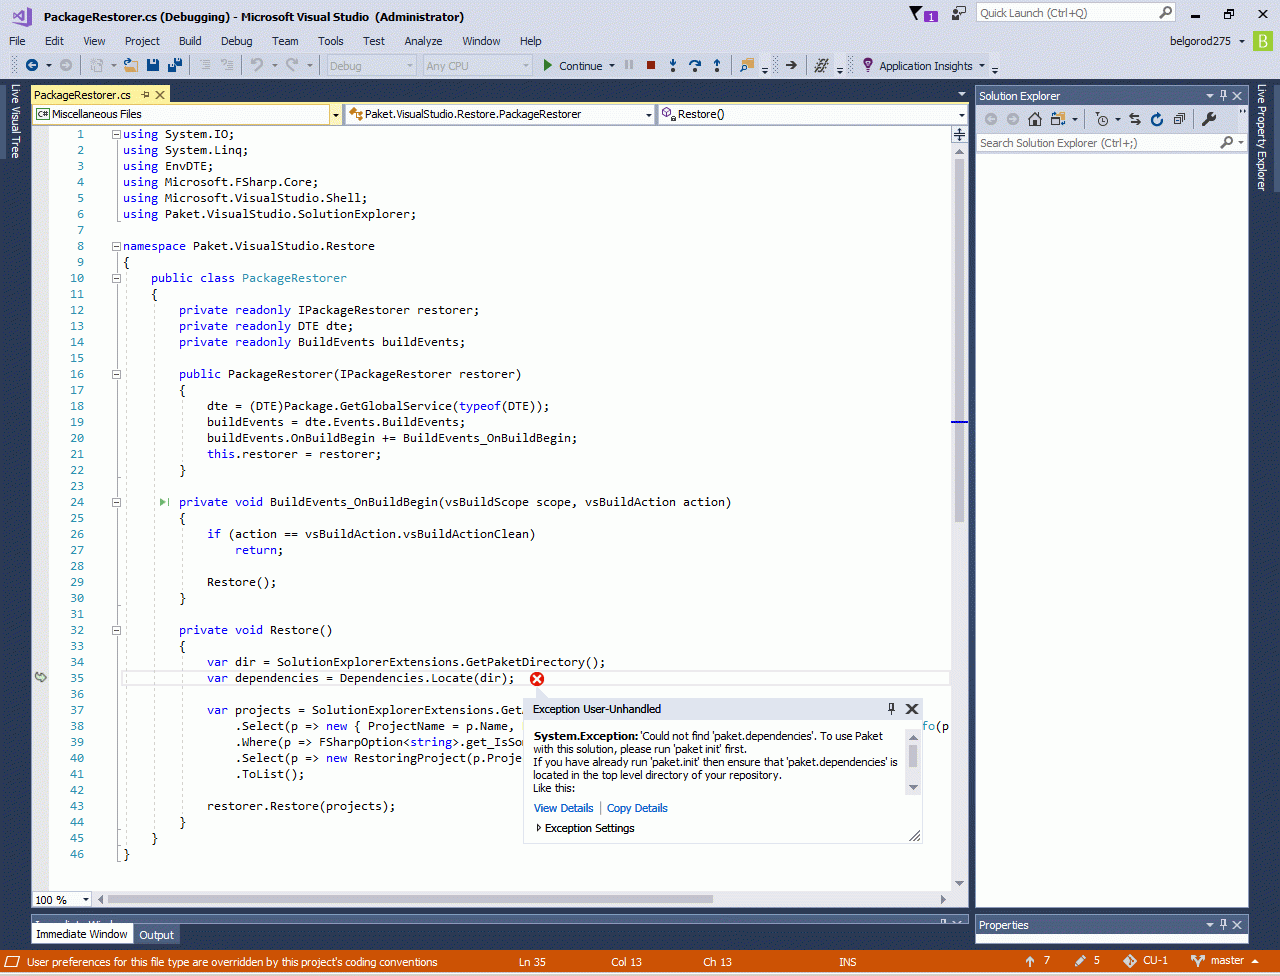Click the Solutions and Folders switch icon
The width and height of the screenshot is (1280, 976).
1058,119
